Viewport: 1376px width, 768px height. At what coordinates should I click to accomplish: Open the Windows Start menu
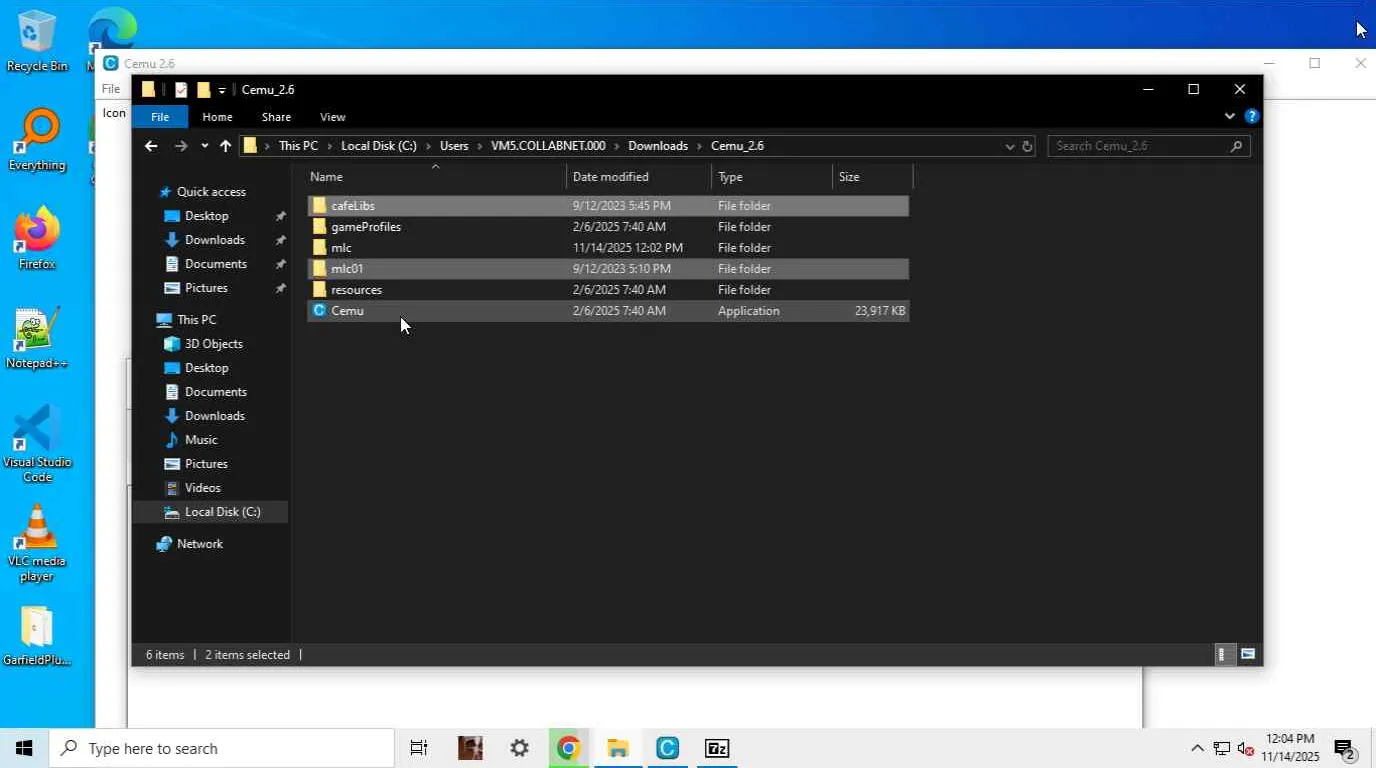click(24, 748)
